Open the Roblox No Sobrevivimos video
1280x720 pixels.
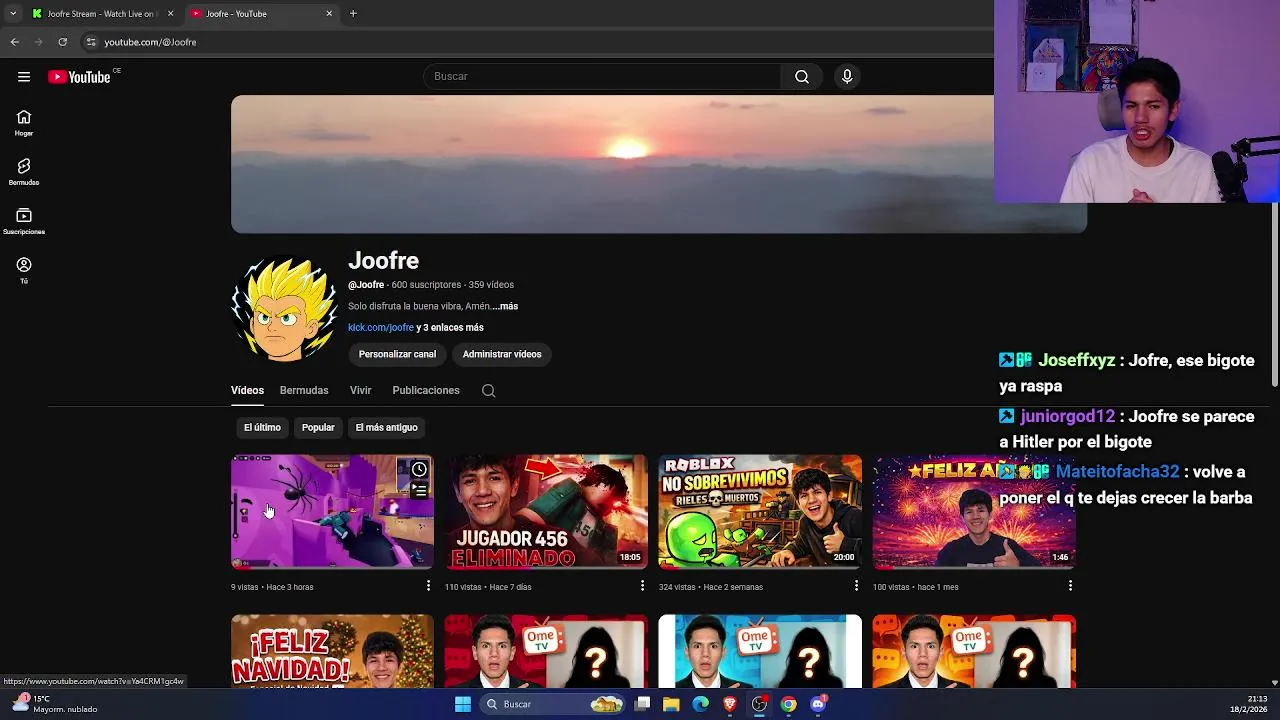click(x=760, y=512)
